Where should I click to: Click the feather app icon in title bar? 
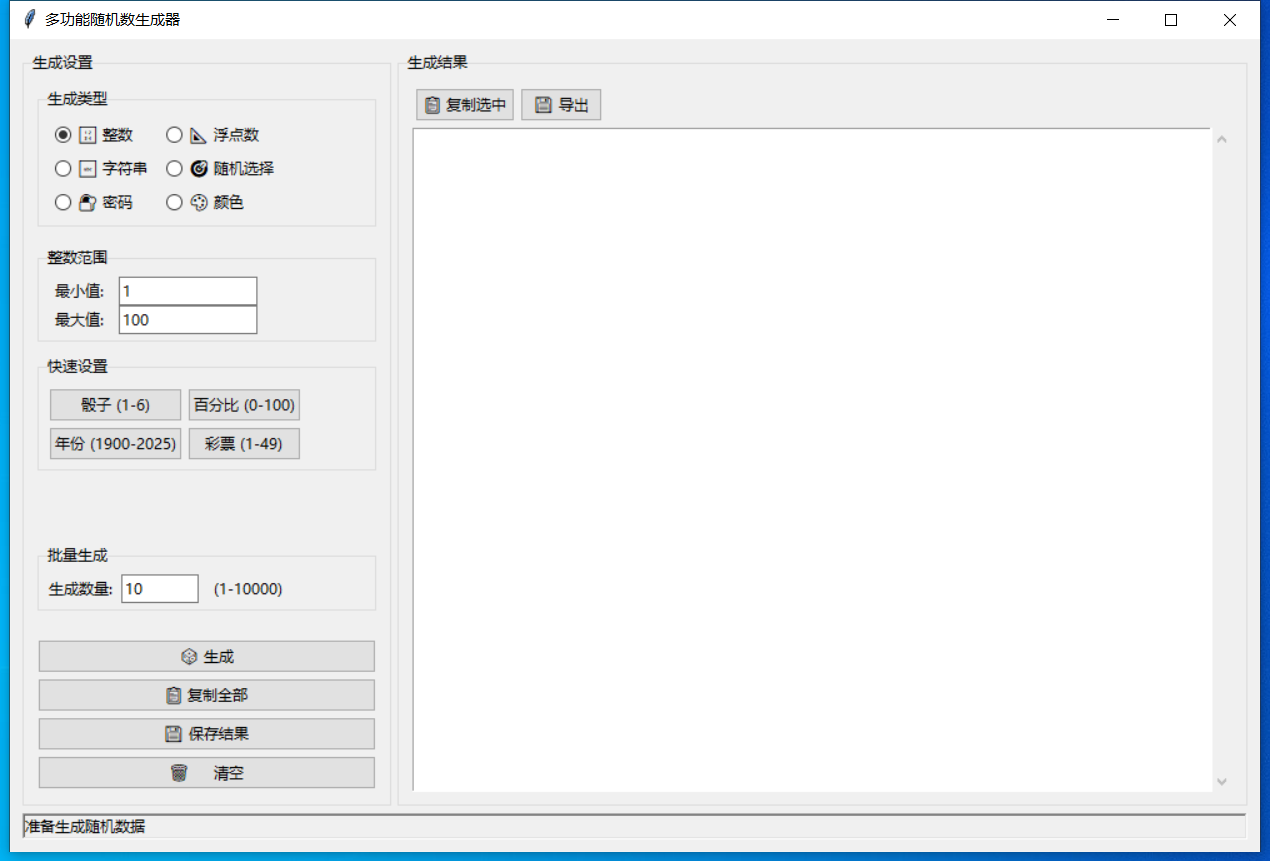pos(28,19)
